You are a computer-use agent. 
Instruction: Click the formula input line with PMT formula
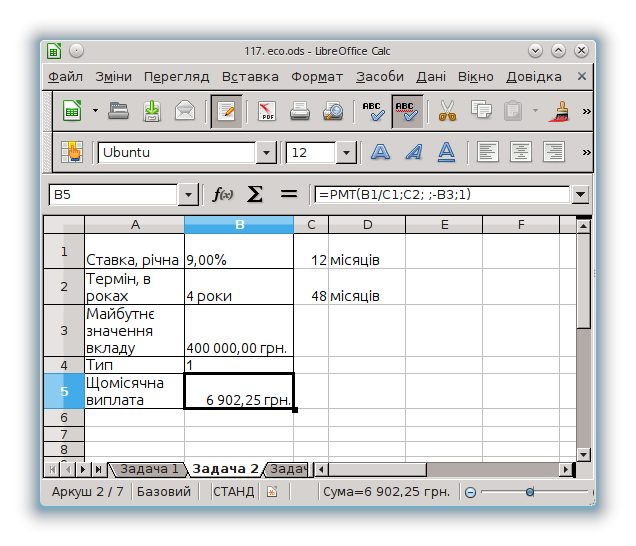442,195
